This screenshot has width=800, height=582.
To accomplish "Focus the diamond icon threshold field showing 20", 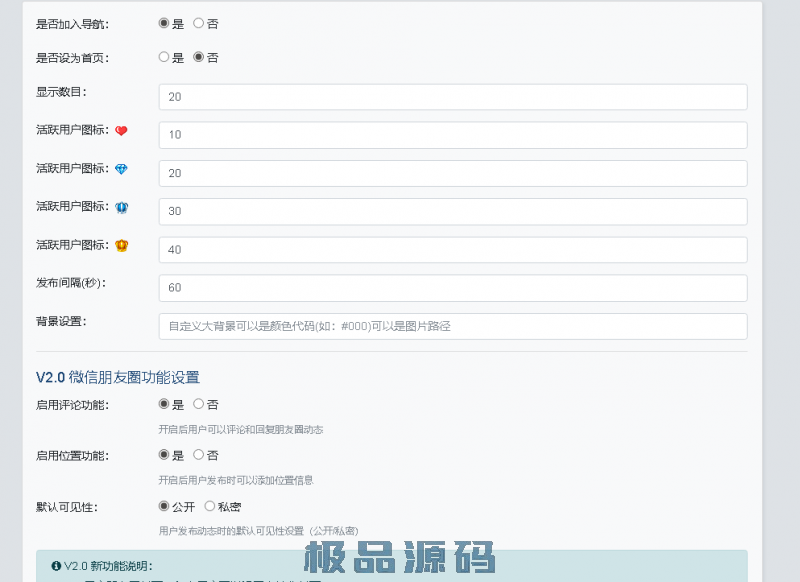I will click(452, 173).
